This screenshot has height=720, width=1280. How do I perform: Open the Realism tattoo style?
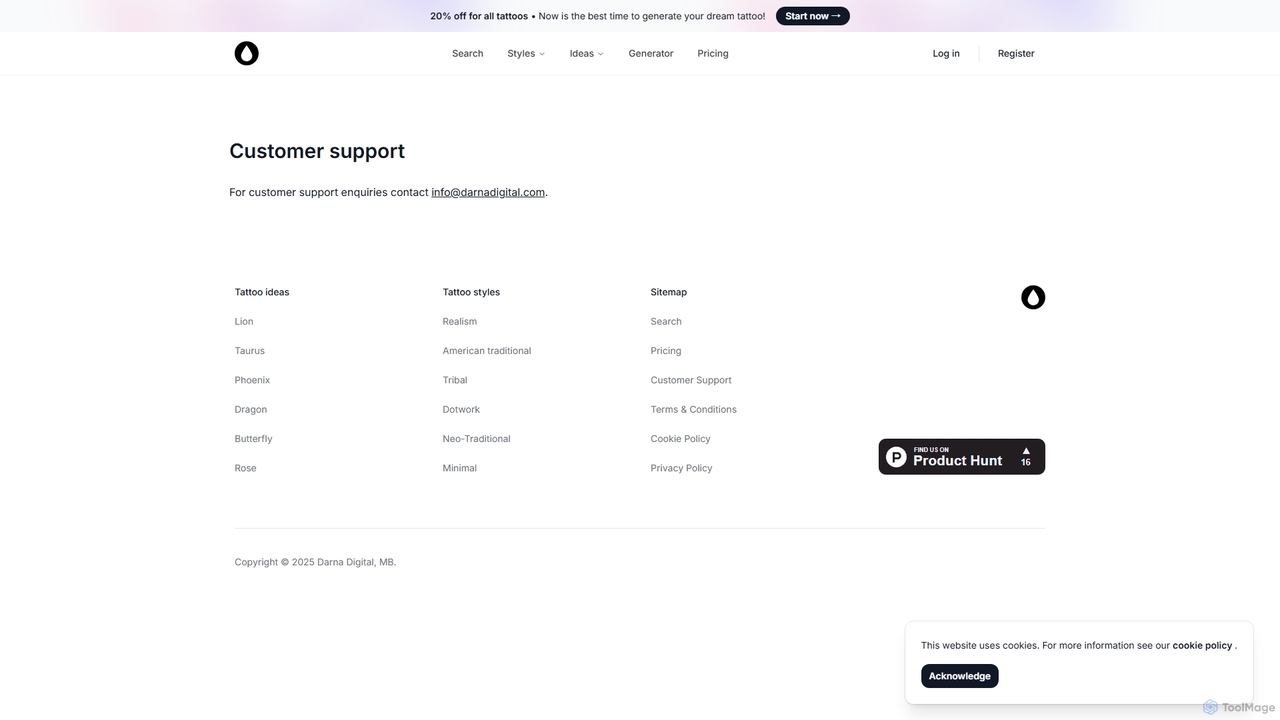[460, 322]
